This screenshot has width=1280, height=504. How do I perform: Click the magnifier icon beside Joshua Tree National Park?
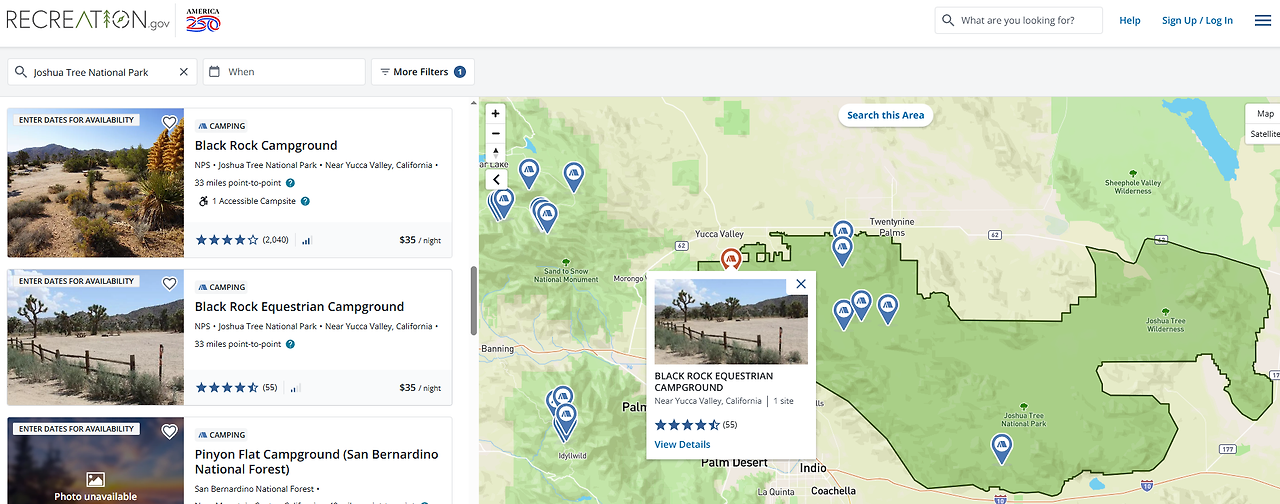[x=21, y=72]
